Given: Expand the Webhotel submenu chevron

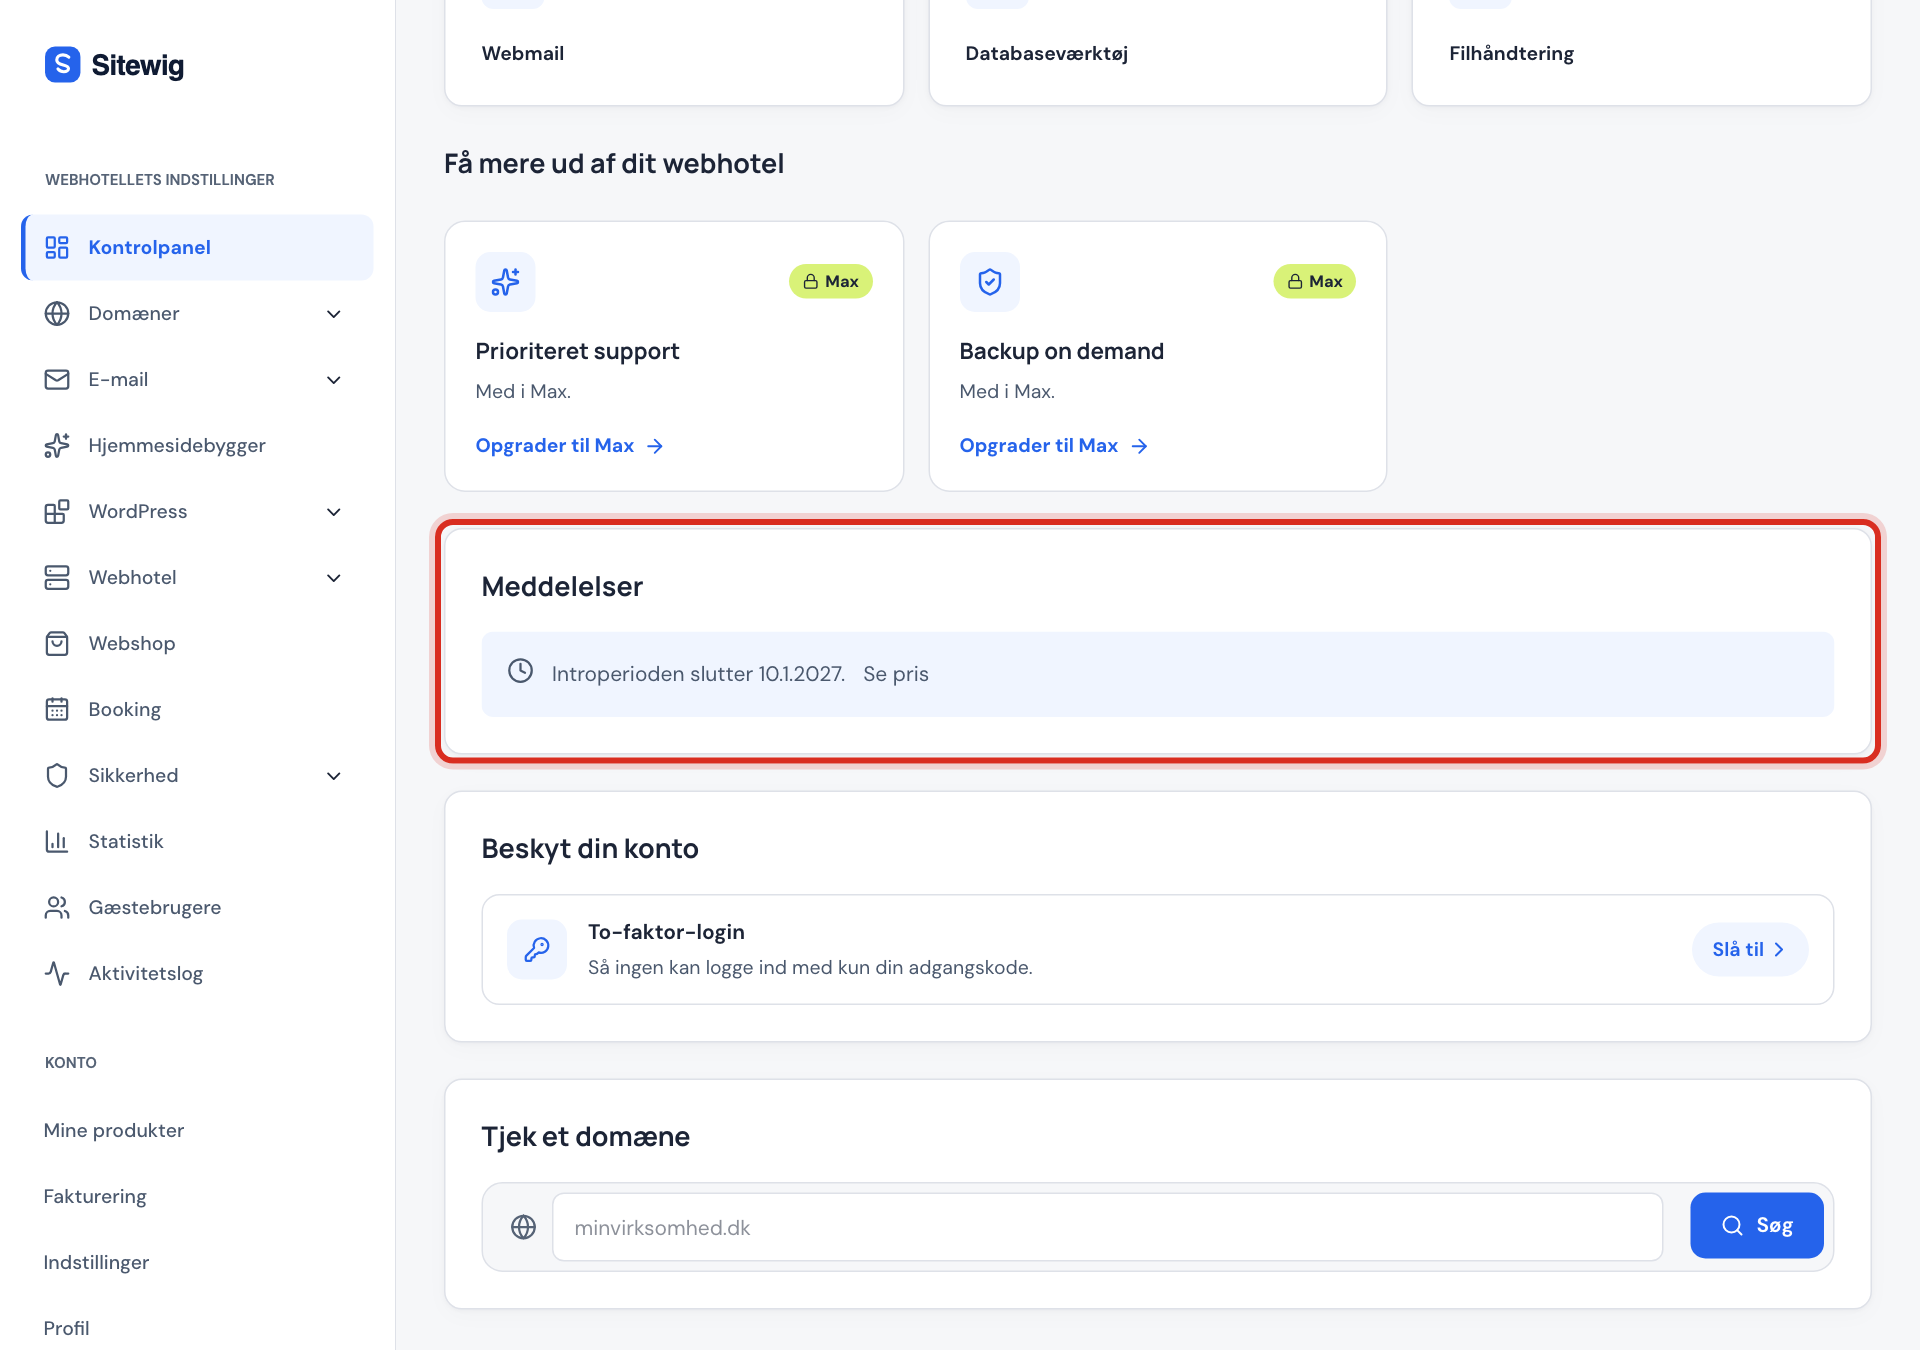Looking at the screenshot, I should click(334, 578).
